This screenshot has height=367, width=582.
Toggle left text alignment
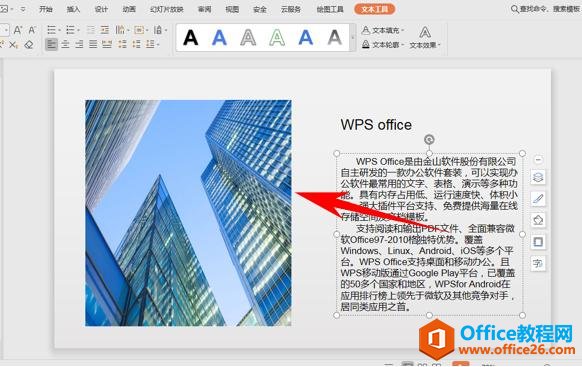point(51,45)
